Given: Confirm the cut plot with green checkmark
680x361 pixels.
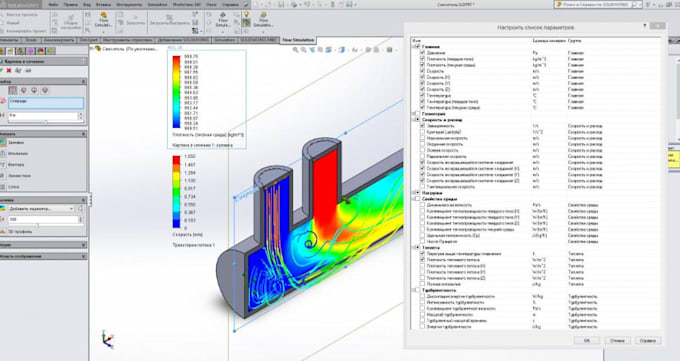Looking at the screenshot, I should (x=1, y=70).
